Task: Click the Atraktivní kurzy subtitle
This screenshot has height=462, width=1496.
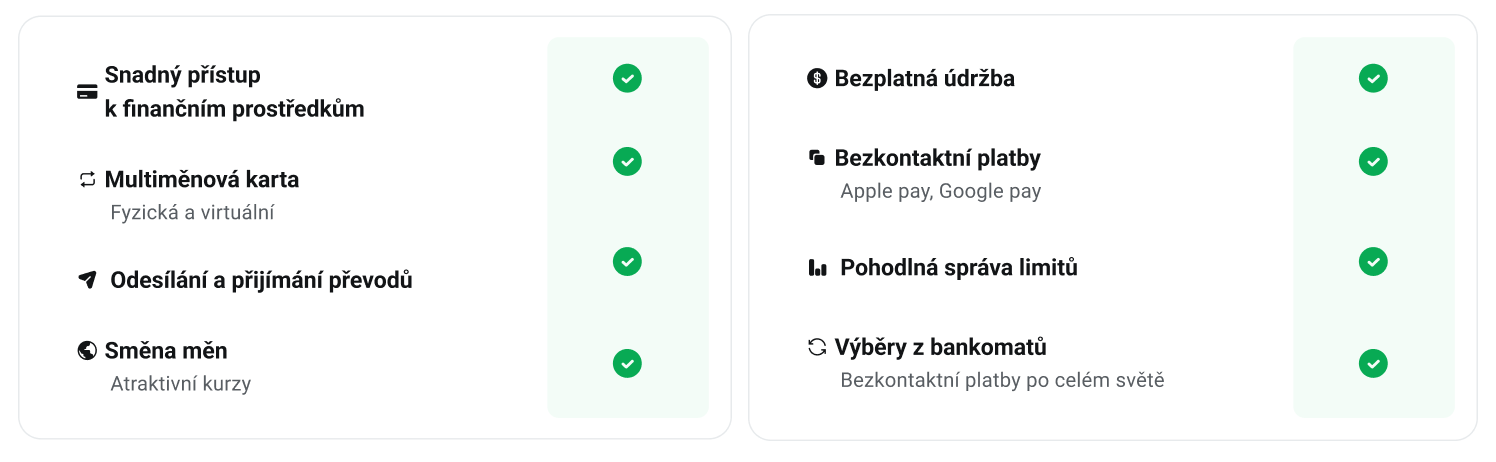Action: [x=180, y=384]
